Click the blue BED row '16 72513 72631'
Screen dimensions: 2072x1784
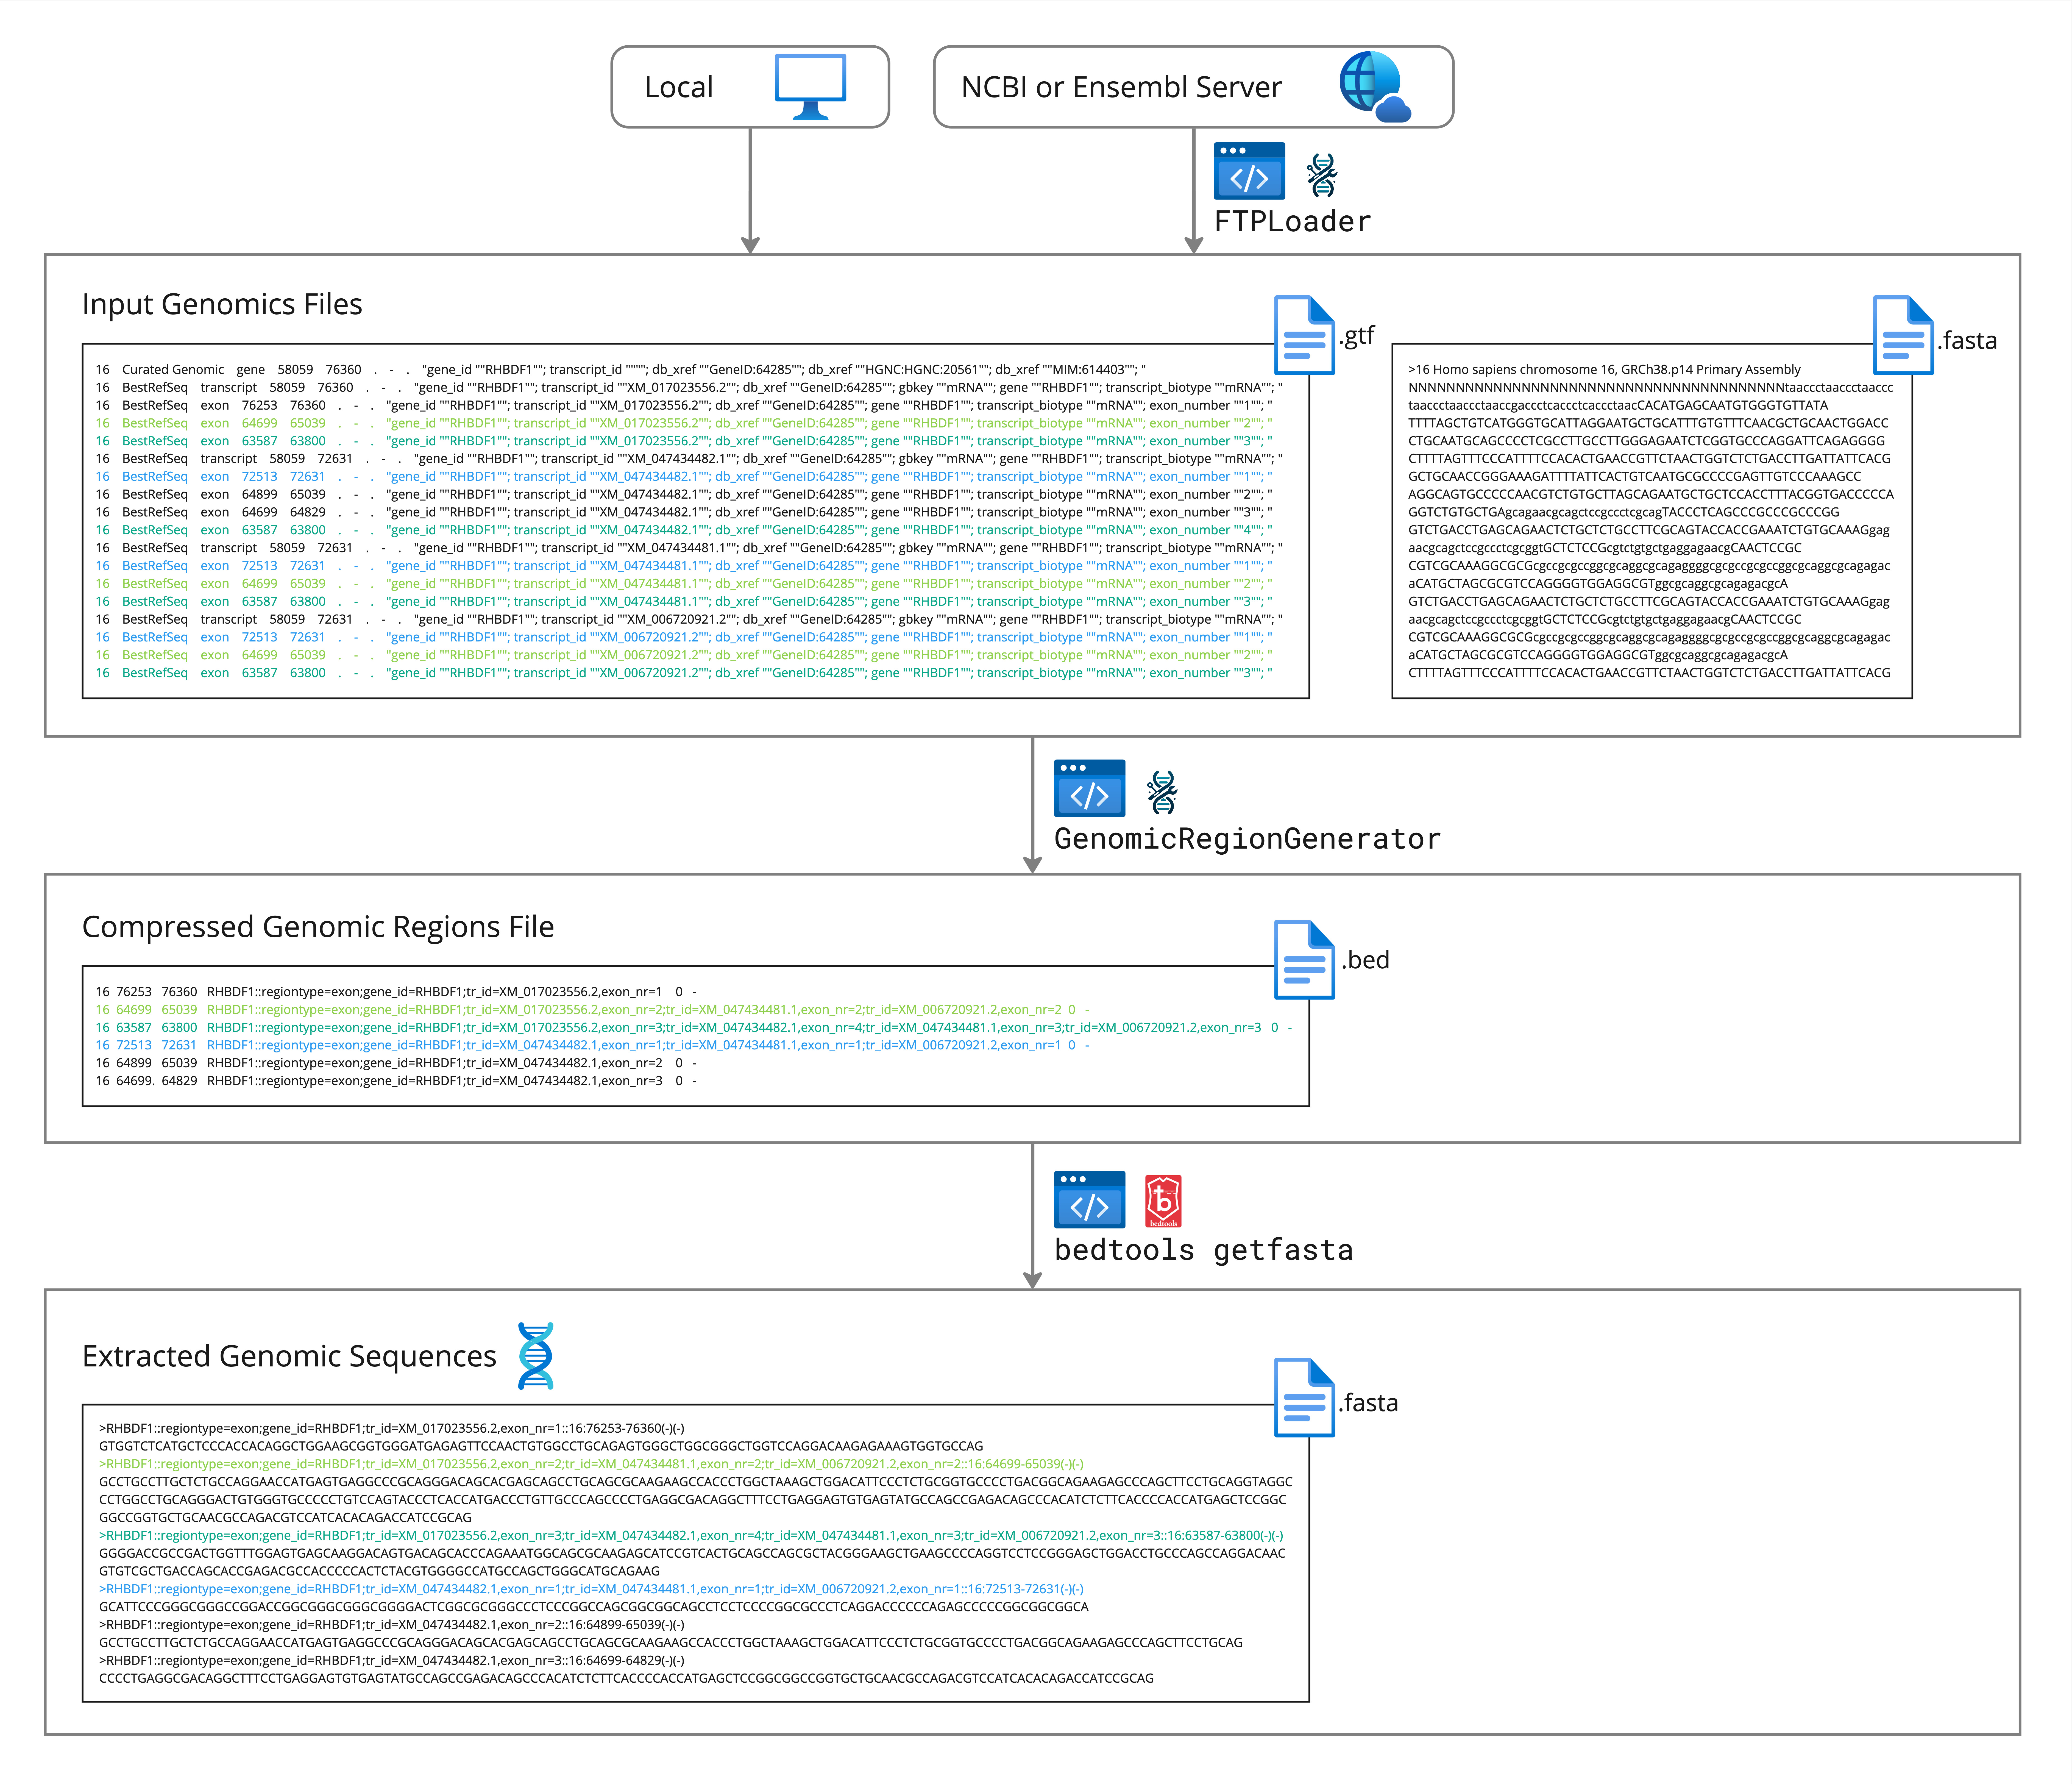point(592,1045)
